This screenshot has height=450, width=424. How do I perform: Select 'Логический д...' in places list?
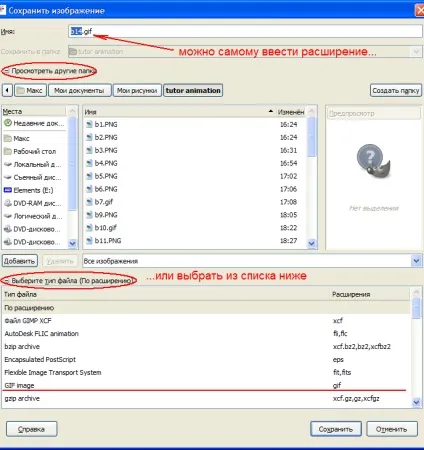click(x=35, y=216)
